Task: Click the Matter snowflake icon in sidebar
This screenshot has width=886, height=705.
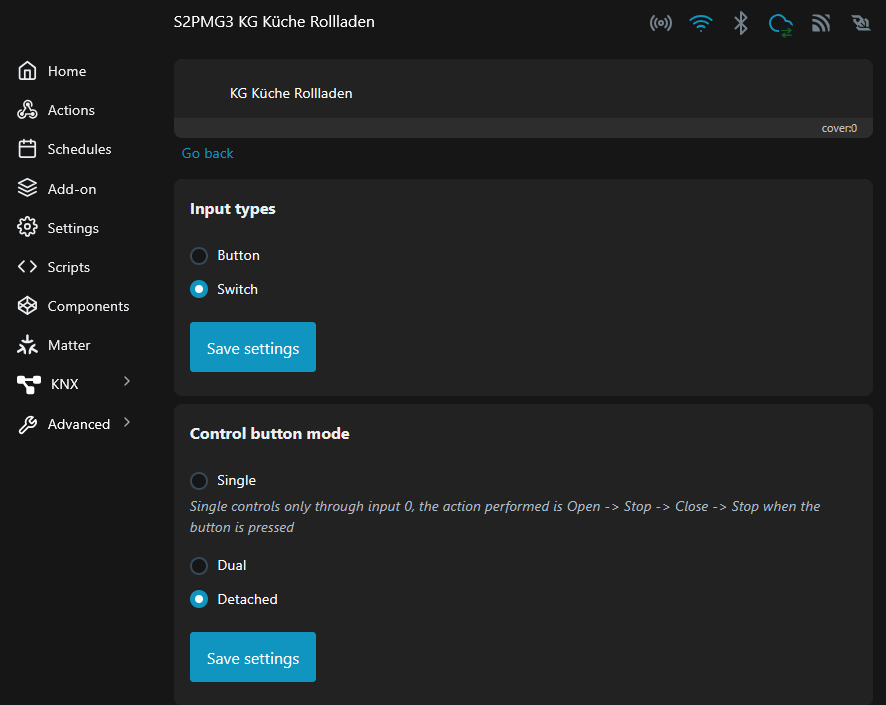Action: pyautogui.click(x=28, y=345)
